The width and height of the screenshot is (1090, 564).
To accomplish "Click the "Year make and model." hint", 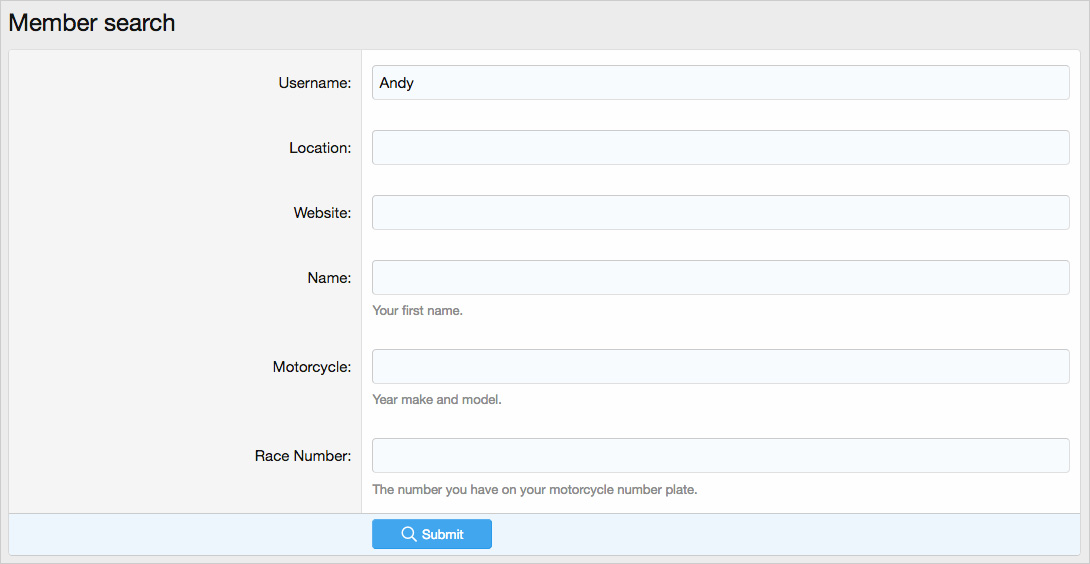I will point(436,400).
